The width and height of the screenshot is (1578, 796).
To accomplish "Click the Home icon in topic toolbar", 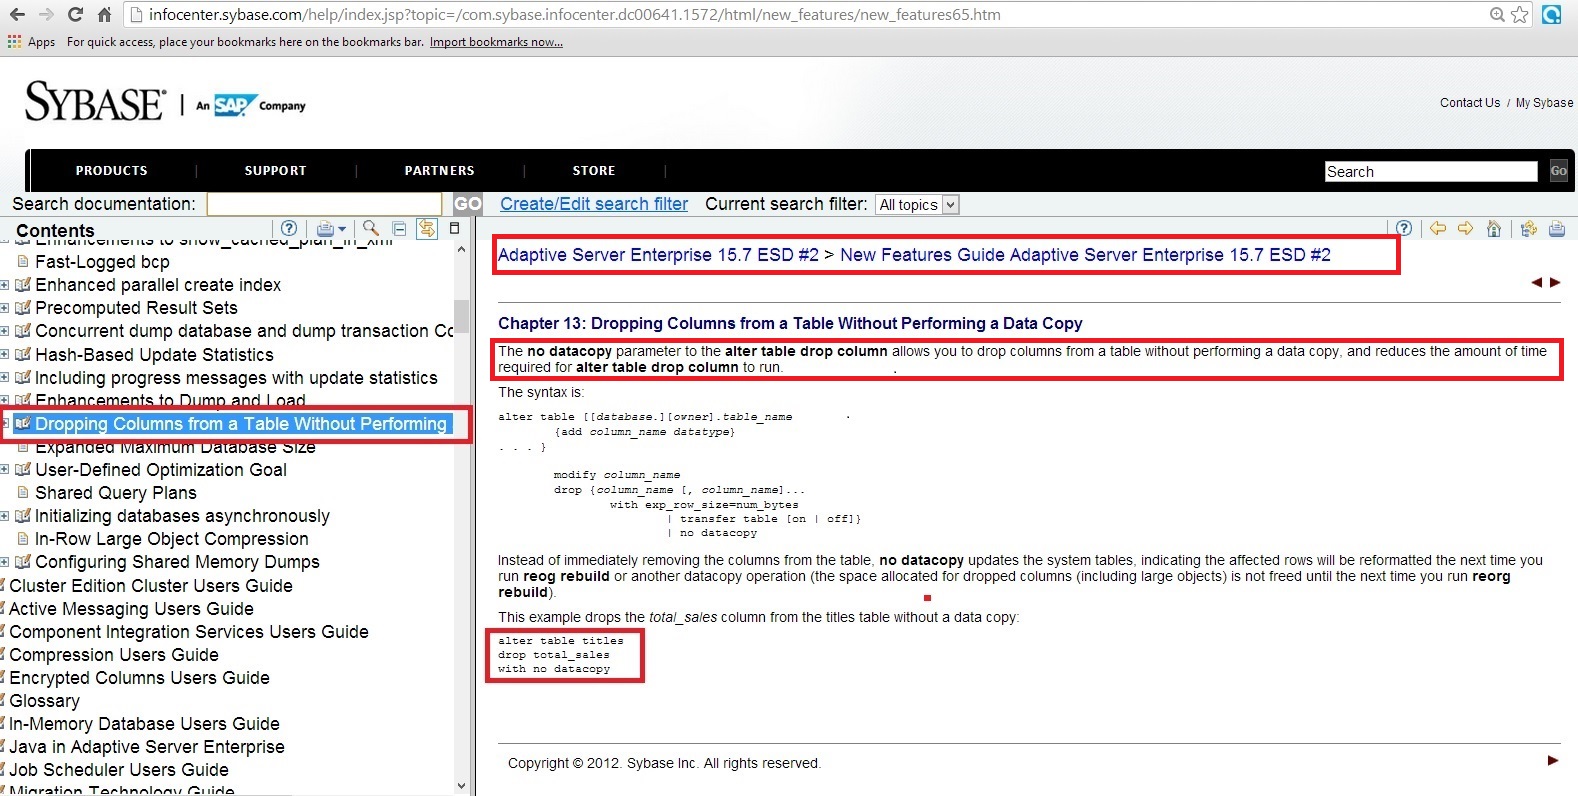I will 1494,228.
